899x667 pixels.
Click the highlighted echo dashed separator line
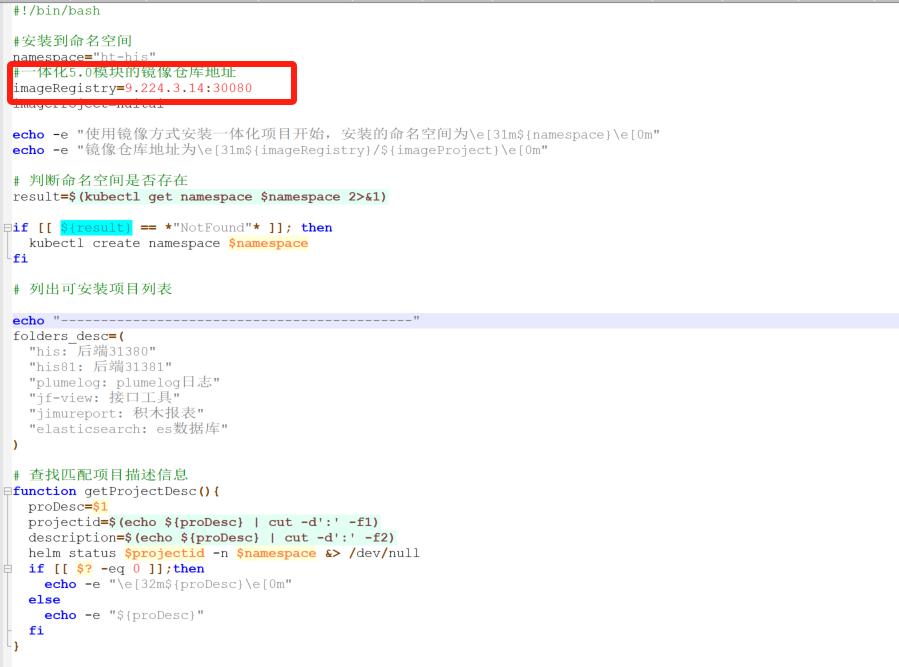pyautogui.click(x=216, y=321)
